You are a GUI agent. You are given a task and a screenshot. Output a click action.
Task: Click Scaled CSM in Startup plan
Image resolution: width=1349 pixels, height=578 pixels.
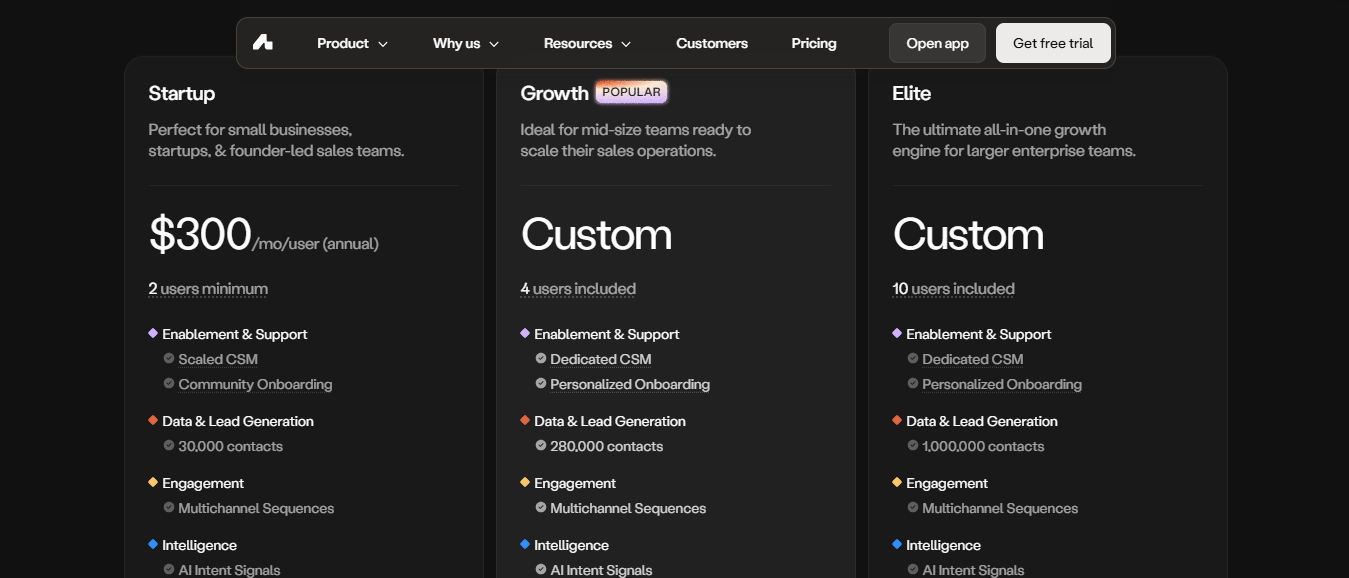pyautogui.click(x=218, y=359)
